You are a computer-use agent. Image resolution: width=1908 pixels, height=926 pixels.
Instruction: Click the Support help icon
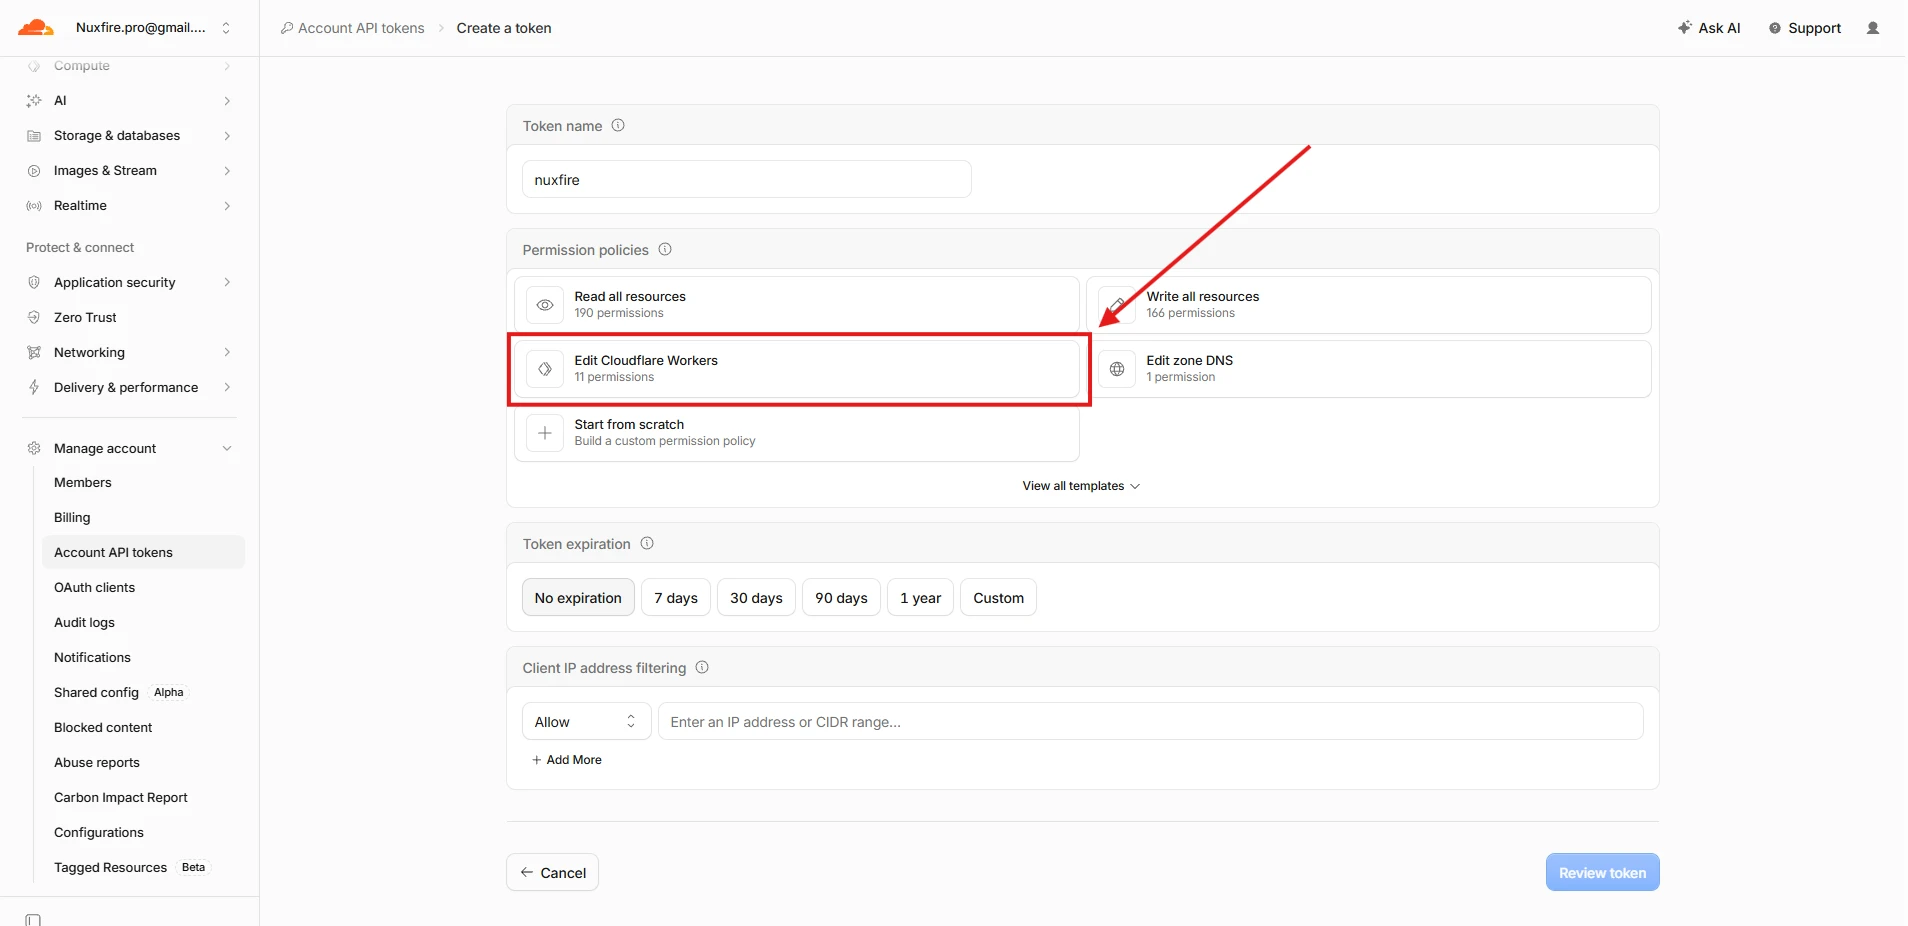pos(1775,28)
